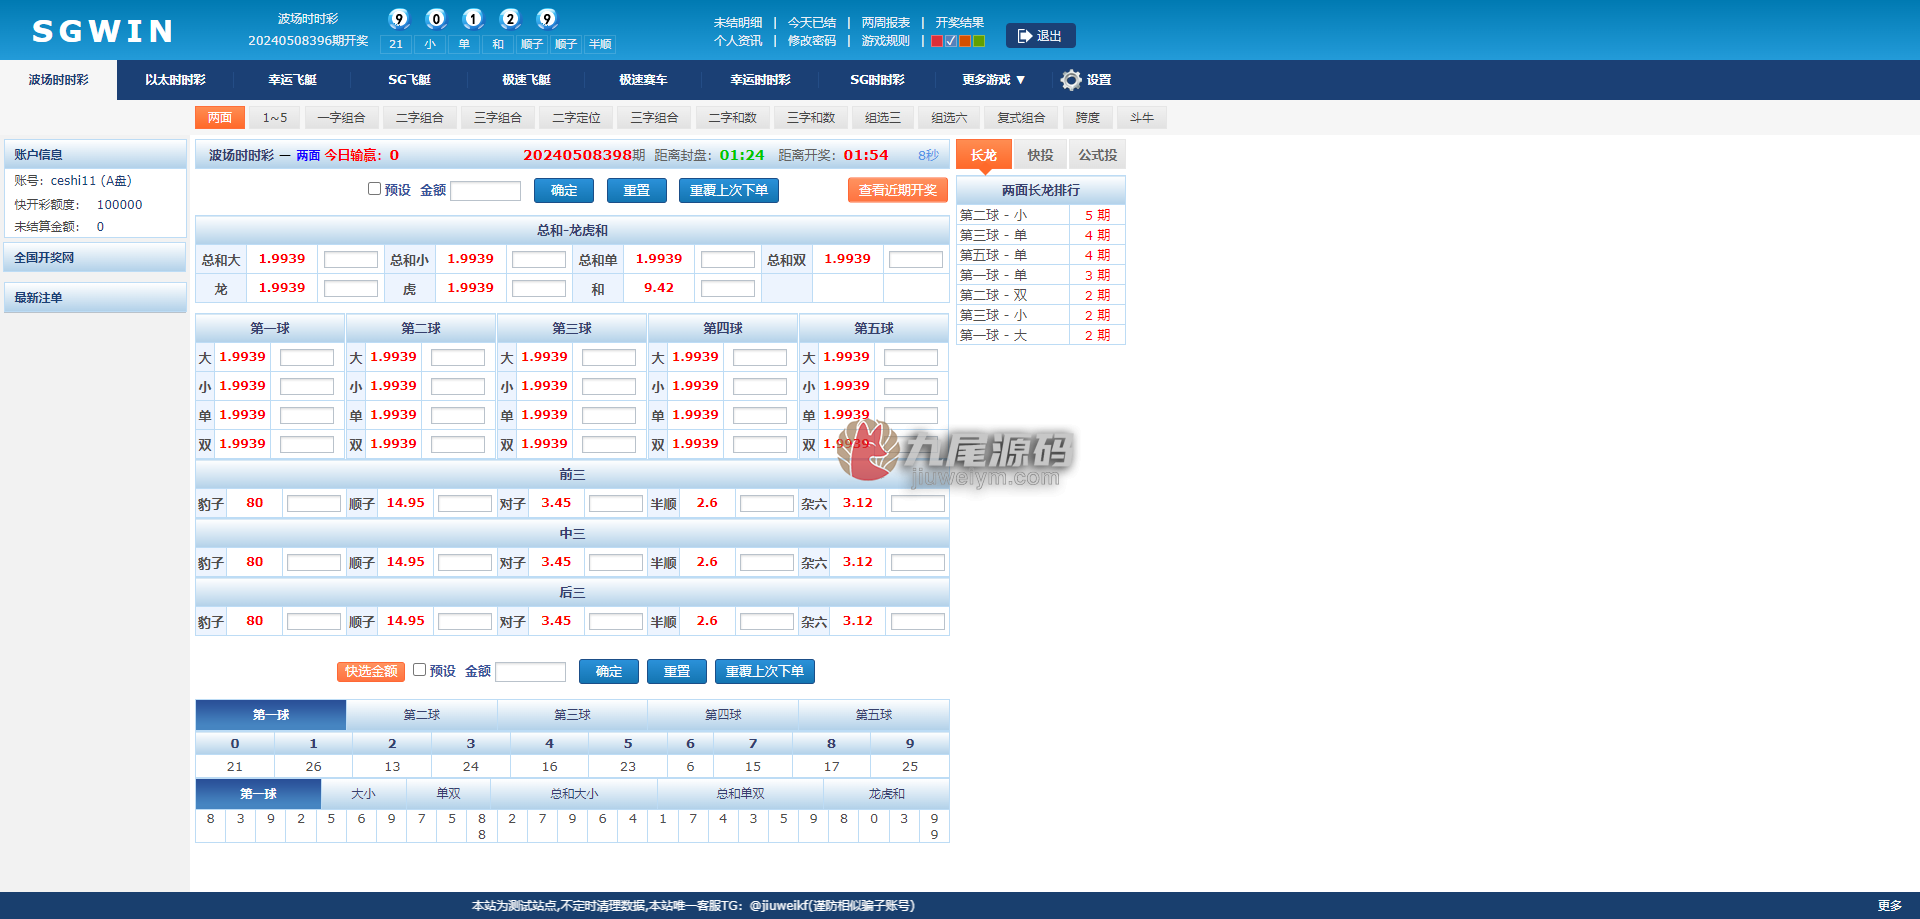The height and width of the screenshot is (919, 1920).
Task: Open the 三字组合 bet type tab
Action: (498, 118)
